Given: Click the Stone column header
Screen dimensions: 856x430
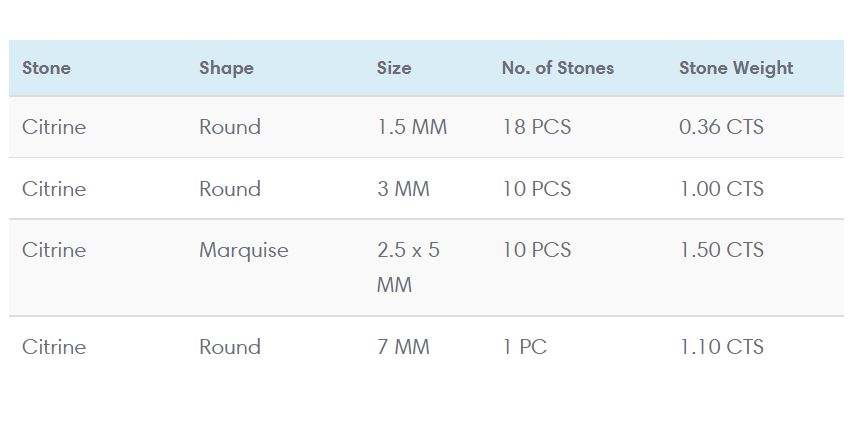Looking at the screenshot, I should point(46,68).
